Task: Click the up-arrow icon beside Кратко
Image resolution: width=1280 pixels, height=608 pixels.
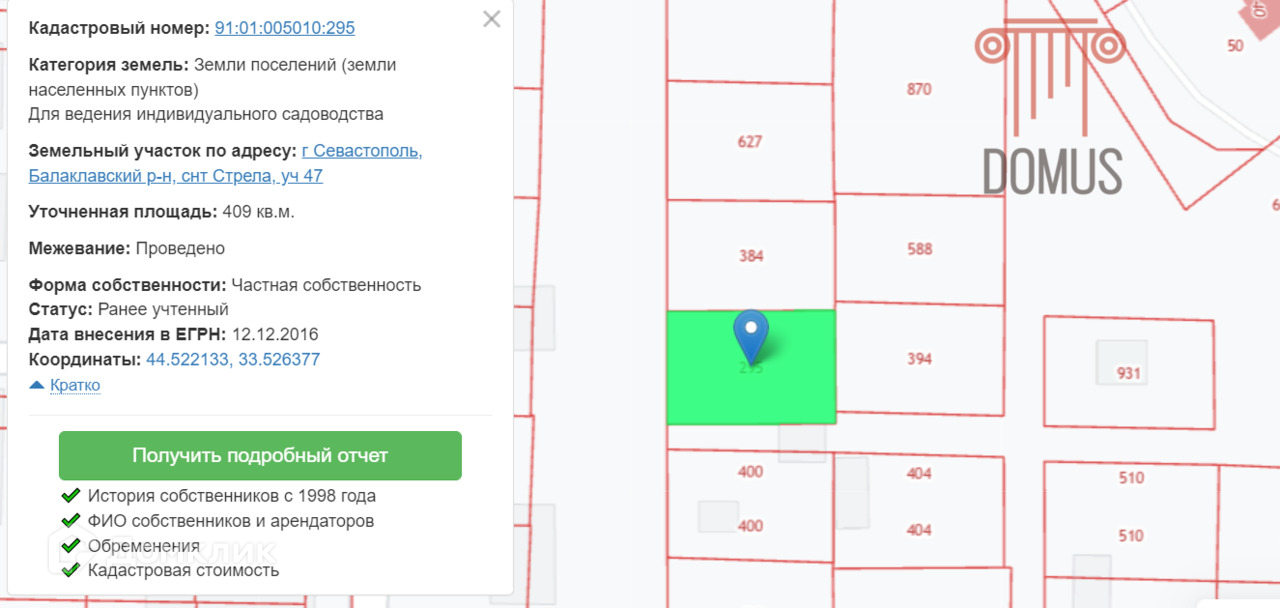Action: [x=37, y=385]
